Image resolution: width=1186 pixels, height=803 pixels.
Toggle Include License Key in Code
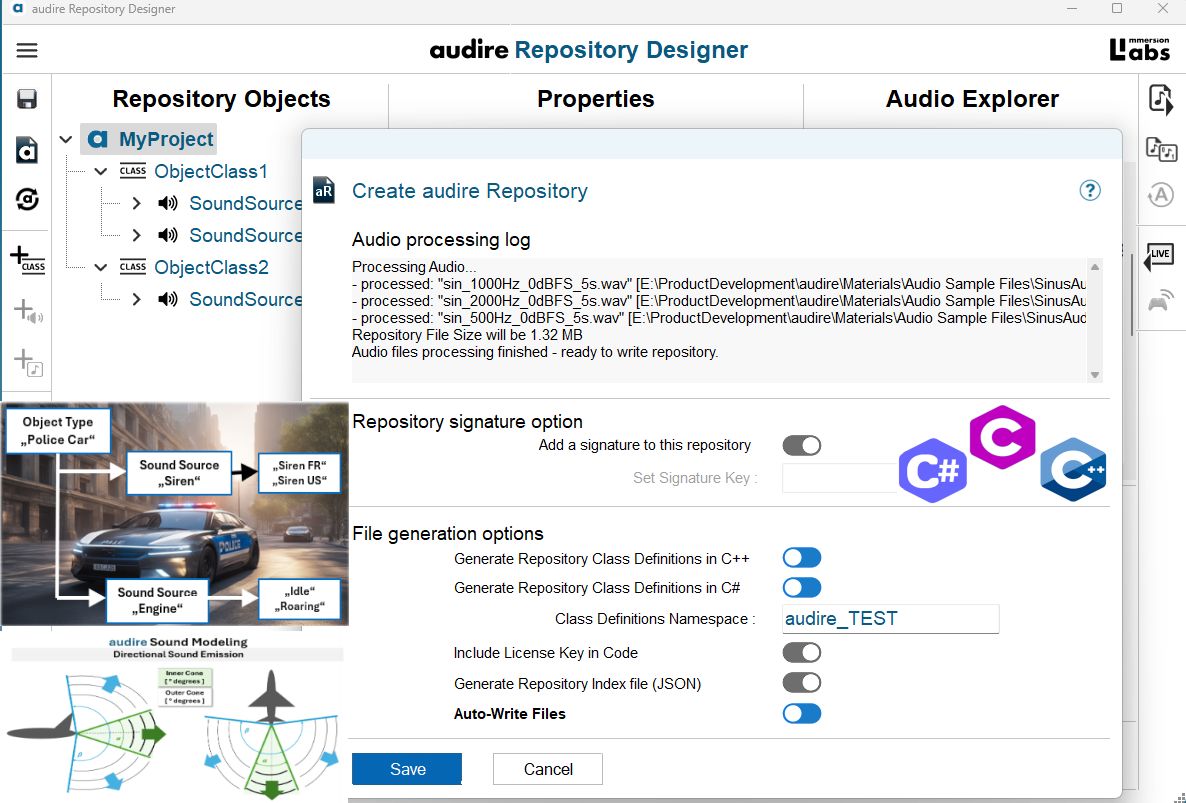802,653
